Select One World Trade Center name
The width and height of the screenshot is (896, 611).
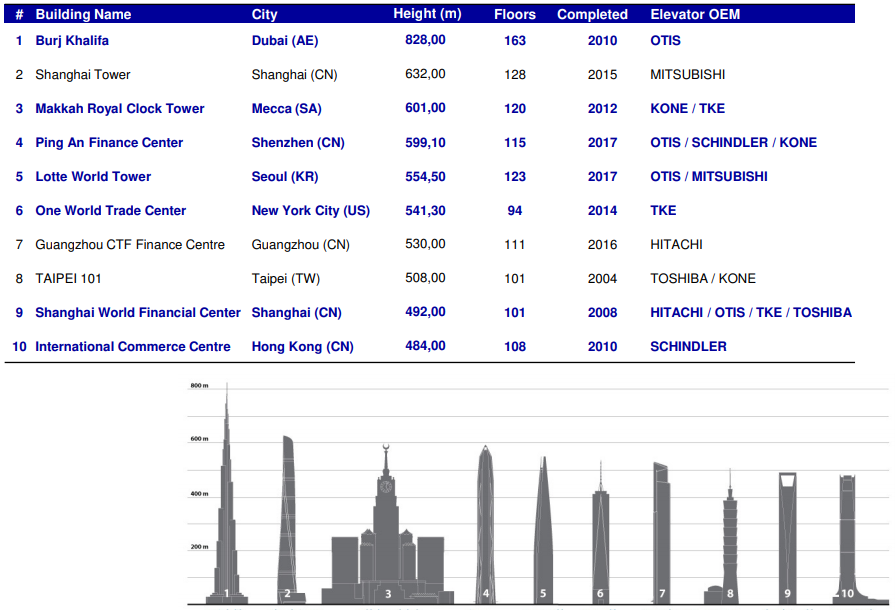(x=111, y=211)
